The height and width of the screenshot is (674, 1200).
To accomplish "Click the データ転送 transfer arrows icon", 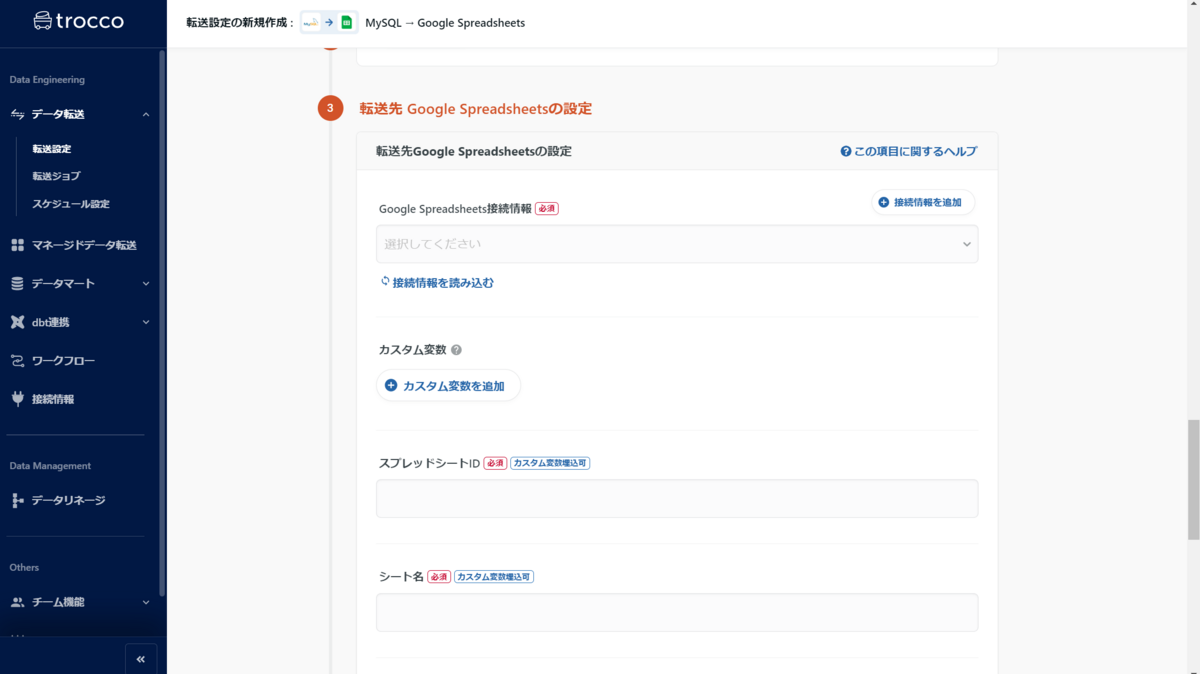I will pyautogui.click(x=17, y=115).
